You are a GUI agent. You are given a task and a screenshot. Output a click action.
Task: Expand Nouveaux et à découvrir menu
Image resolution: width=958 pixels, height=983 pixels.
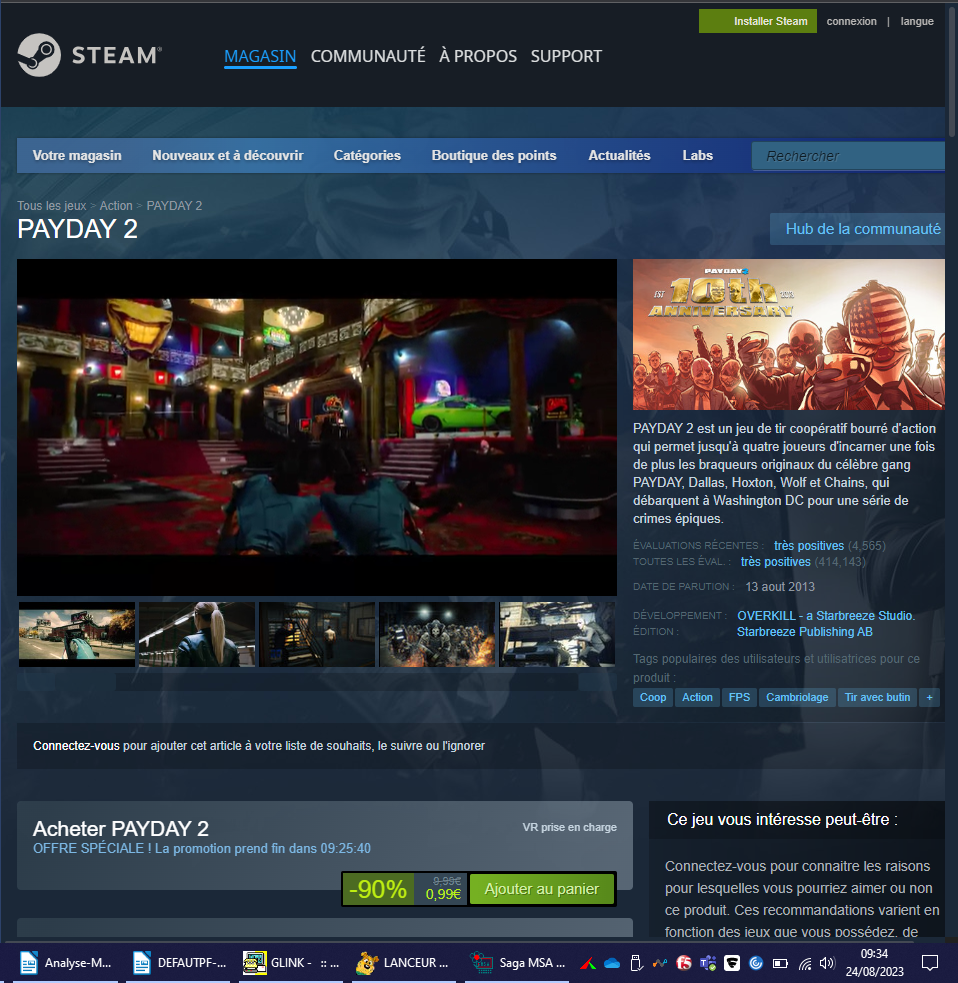pos(228,155)
